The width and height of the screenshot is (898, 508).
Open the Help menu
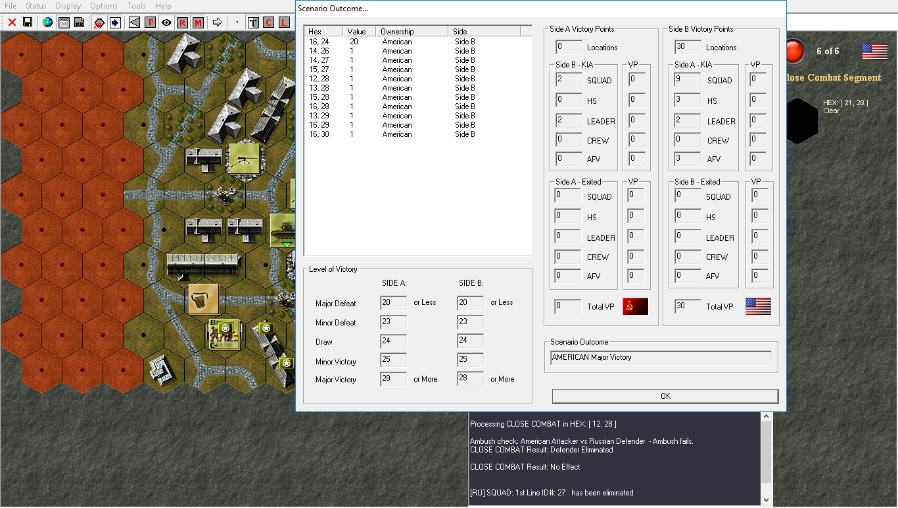coord(163,6)
